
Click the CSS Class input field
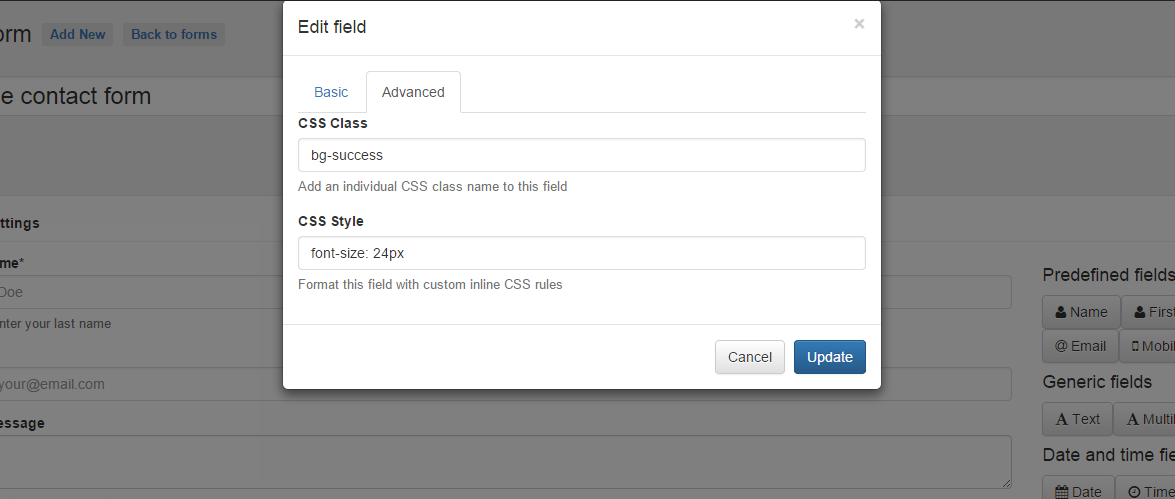point(582,155)
